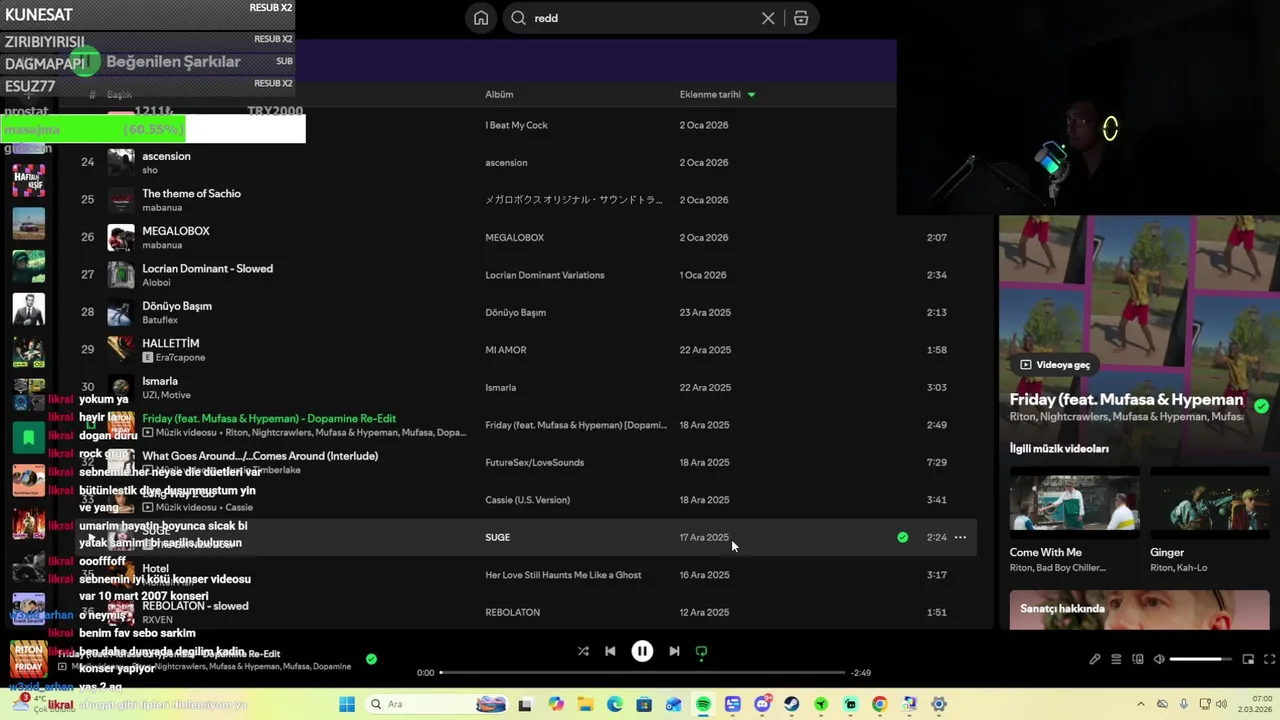Open Discord from the taskbar
The width and height of the screenshot is (1280, 720).
point(762,704)
